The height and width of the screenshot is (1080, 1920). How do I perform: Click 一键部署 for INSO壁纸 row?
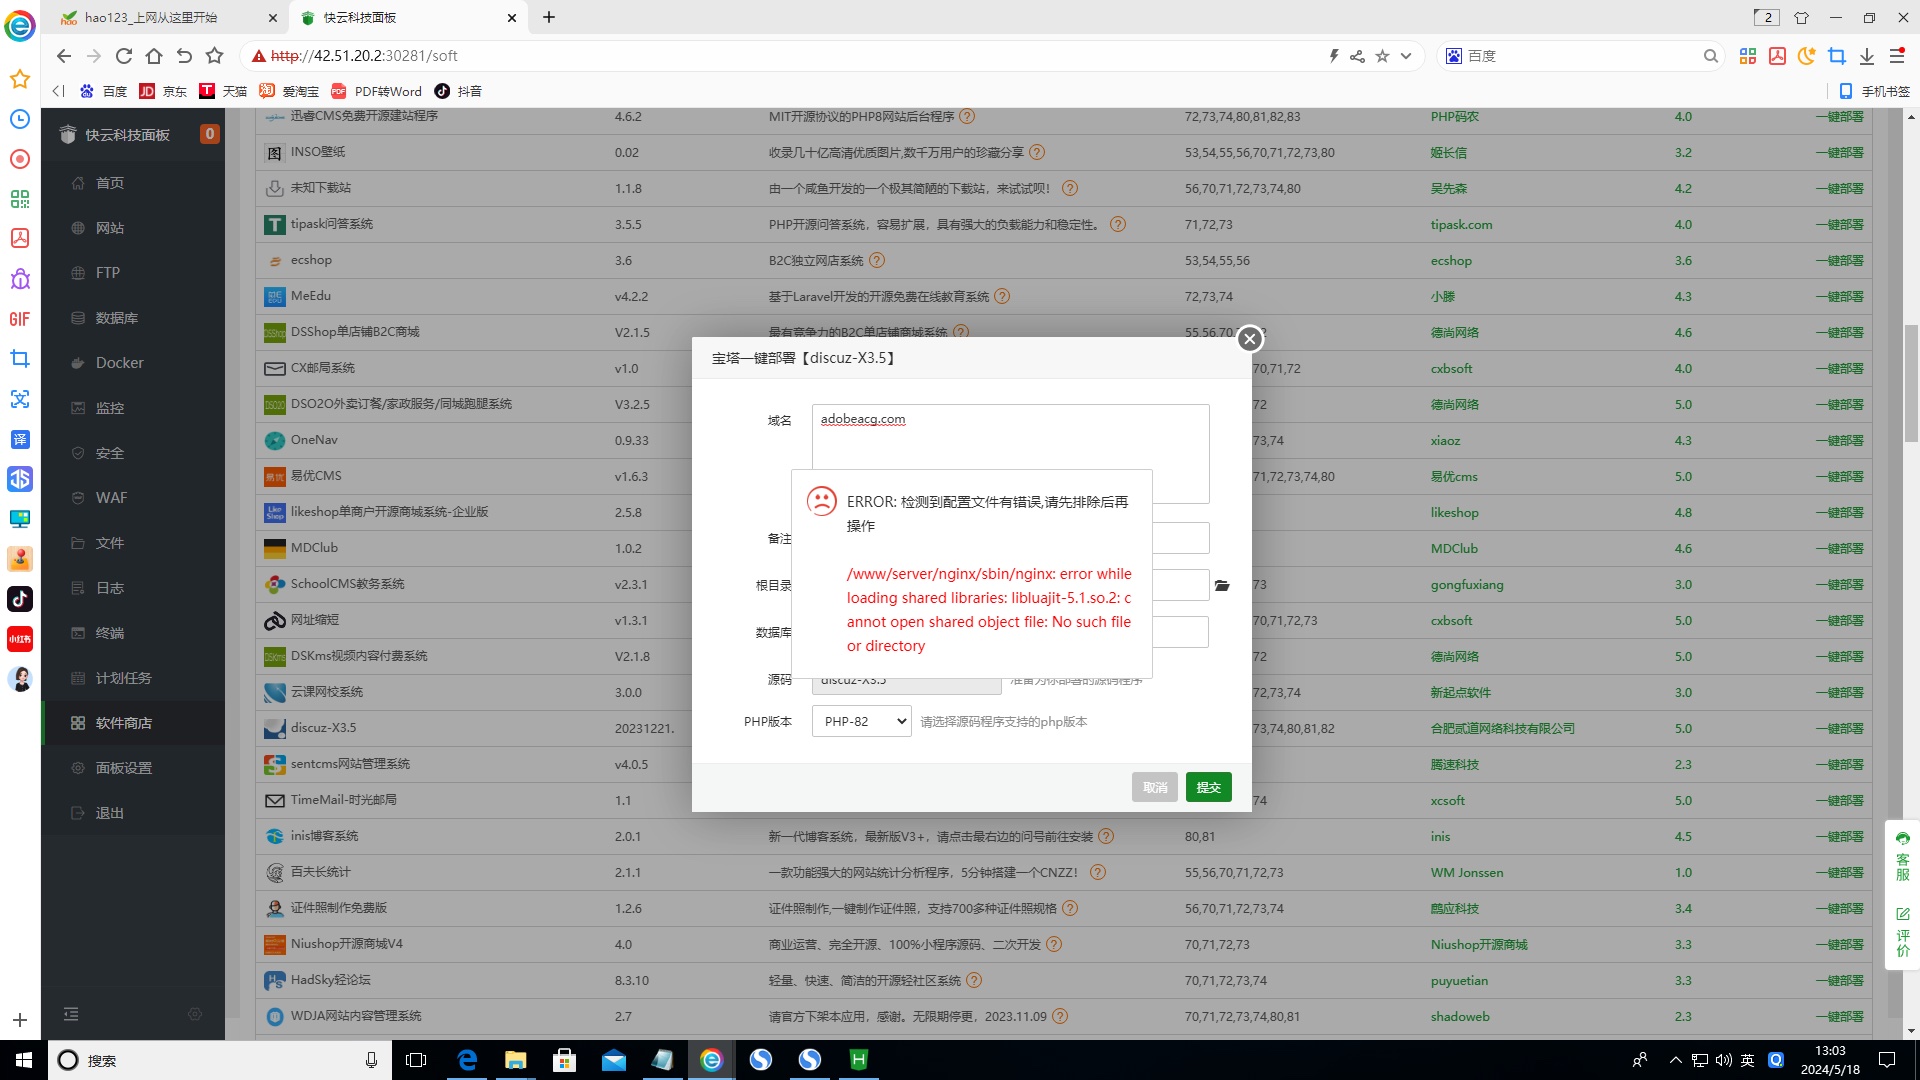click(x=1839, y=153)
